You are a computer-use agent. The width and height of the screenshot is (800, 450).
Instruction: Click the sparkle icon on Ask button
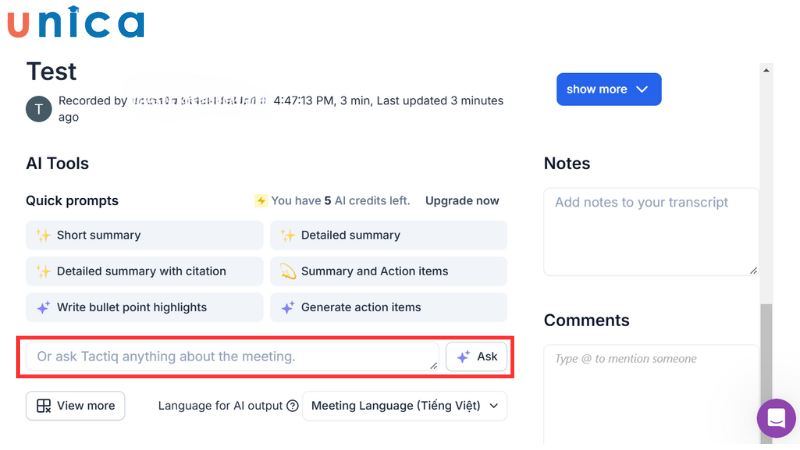pyautogui.click(x=464, y=356)
